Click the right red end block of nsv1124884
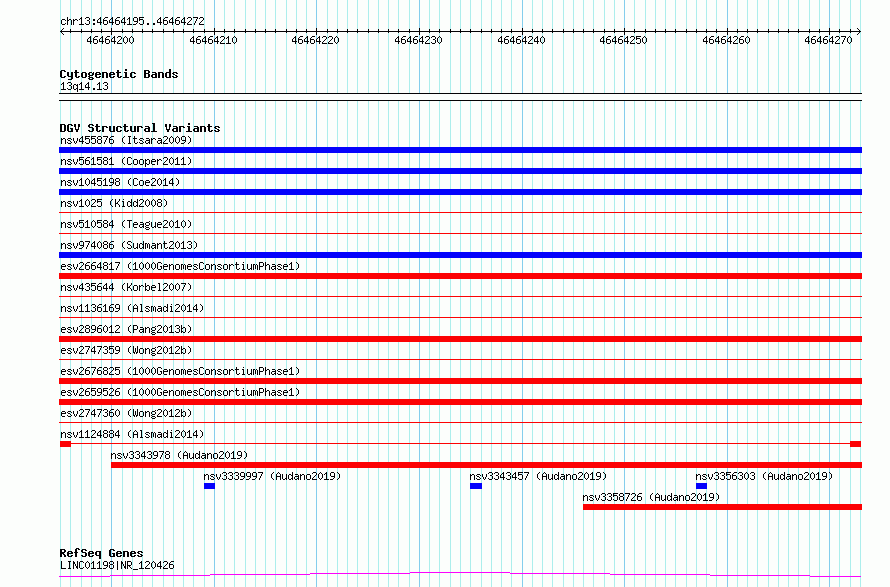This screenshot has height=587, width=890. [x=855, y=444]
